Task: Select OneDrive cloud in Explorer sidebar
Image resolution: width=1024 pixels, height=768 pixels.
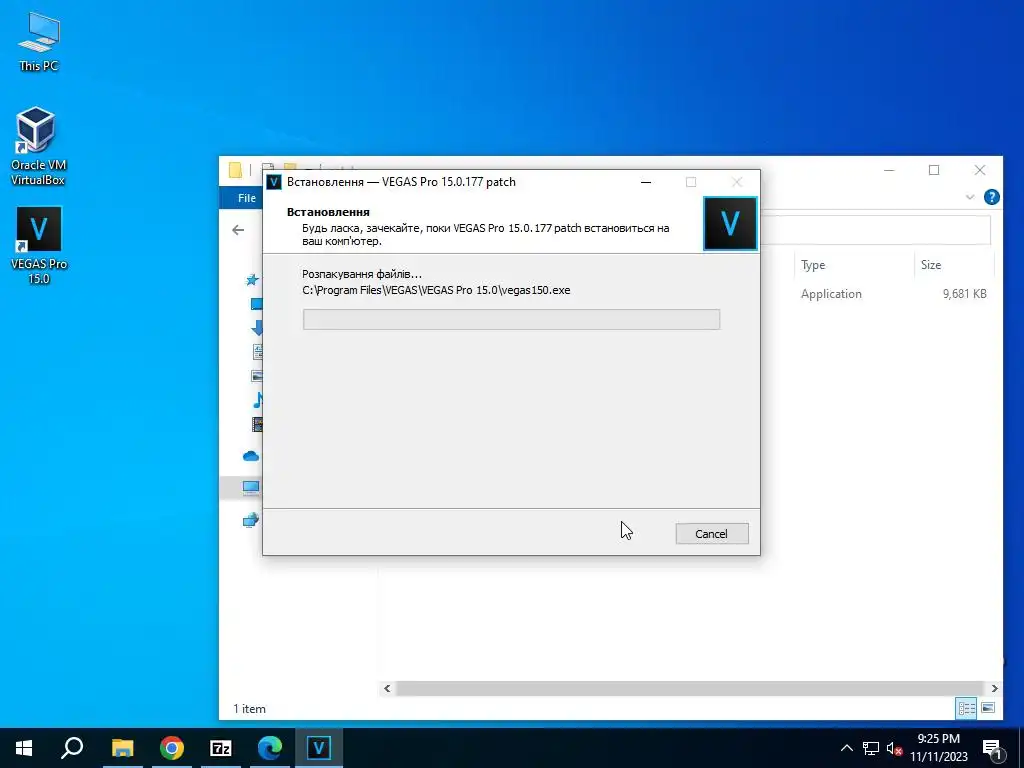Action: pyautogui.click(x=251, y=456)
